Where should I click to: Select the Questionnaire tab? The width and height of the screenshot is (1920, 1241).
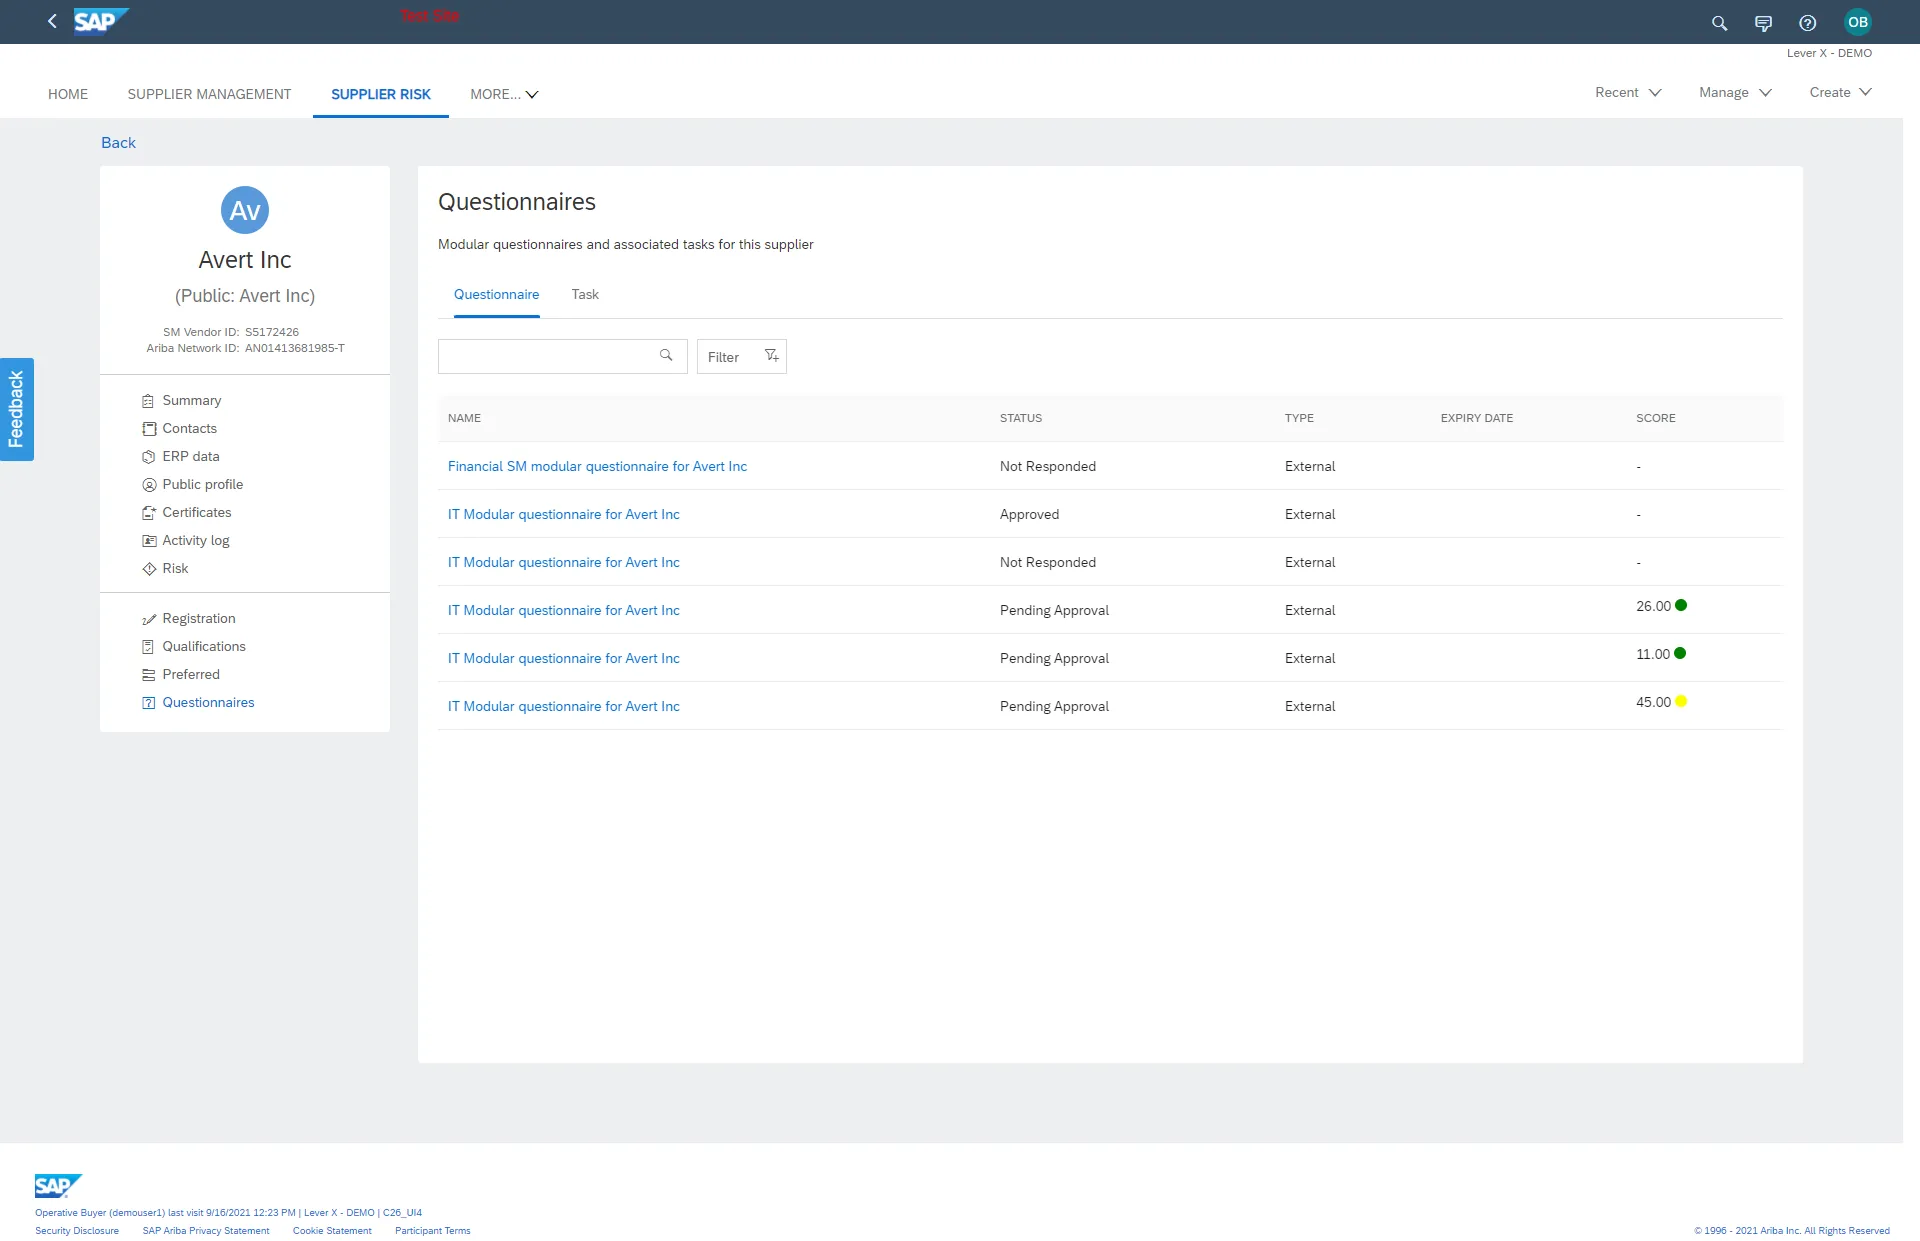[495, 294]
